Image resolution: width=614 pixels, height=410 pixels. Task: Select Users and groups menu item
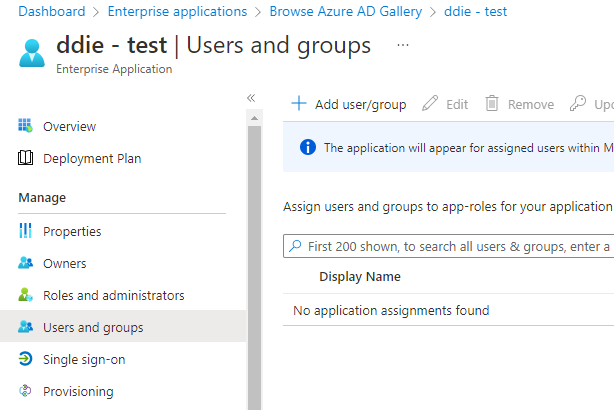click(x=123, y=327)
